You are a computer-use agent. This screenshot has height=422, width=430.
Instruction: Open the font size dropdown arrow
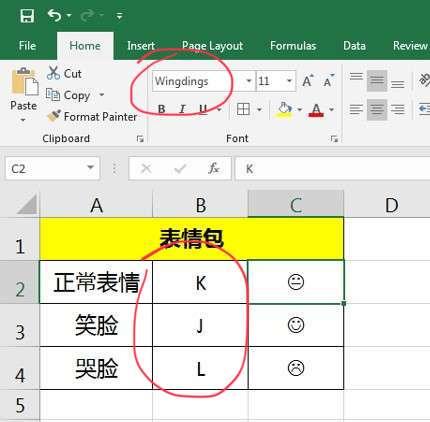289,81
